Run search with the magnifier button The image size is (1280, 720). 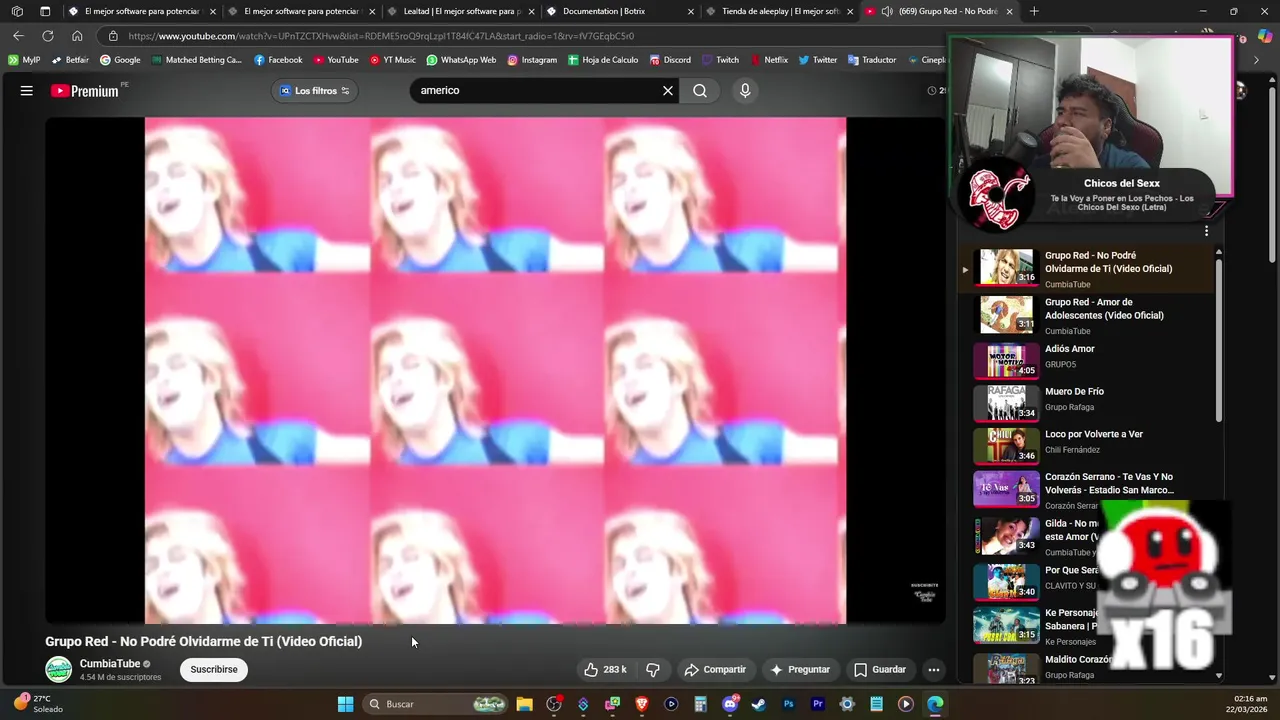click(700, 91)
